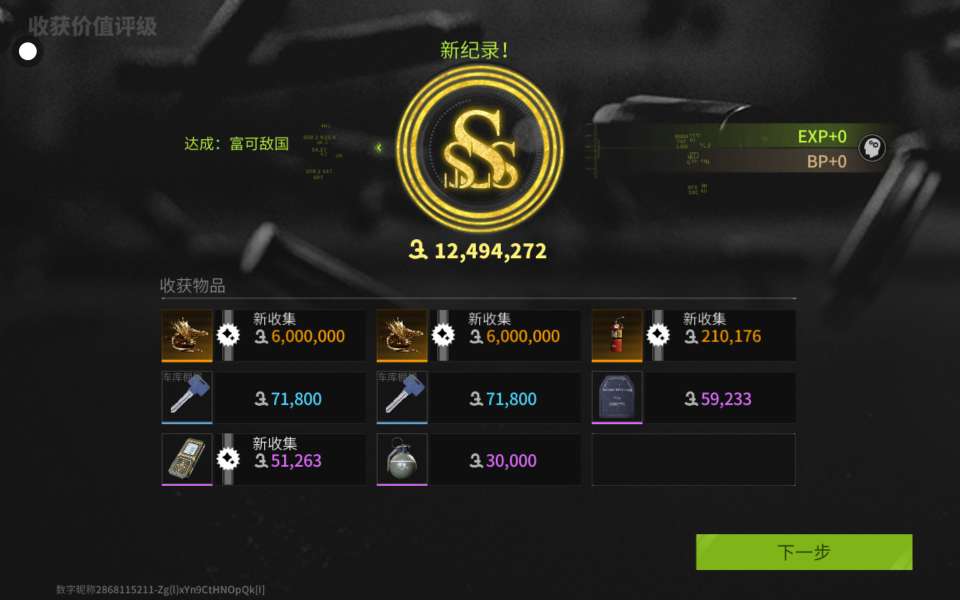This screenshot has width=960, height=600.
Task: Click the new-collection badge beside the phone item
Action: (x=228, y=459)
